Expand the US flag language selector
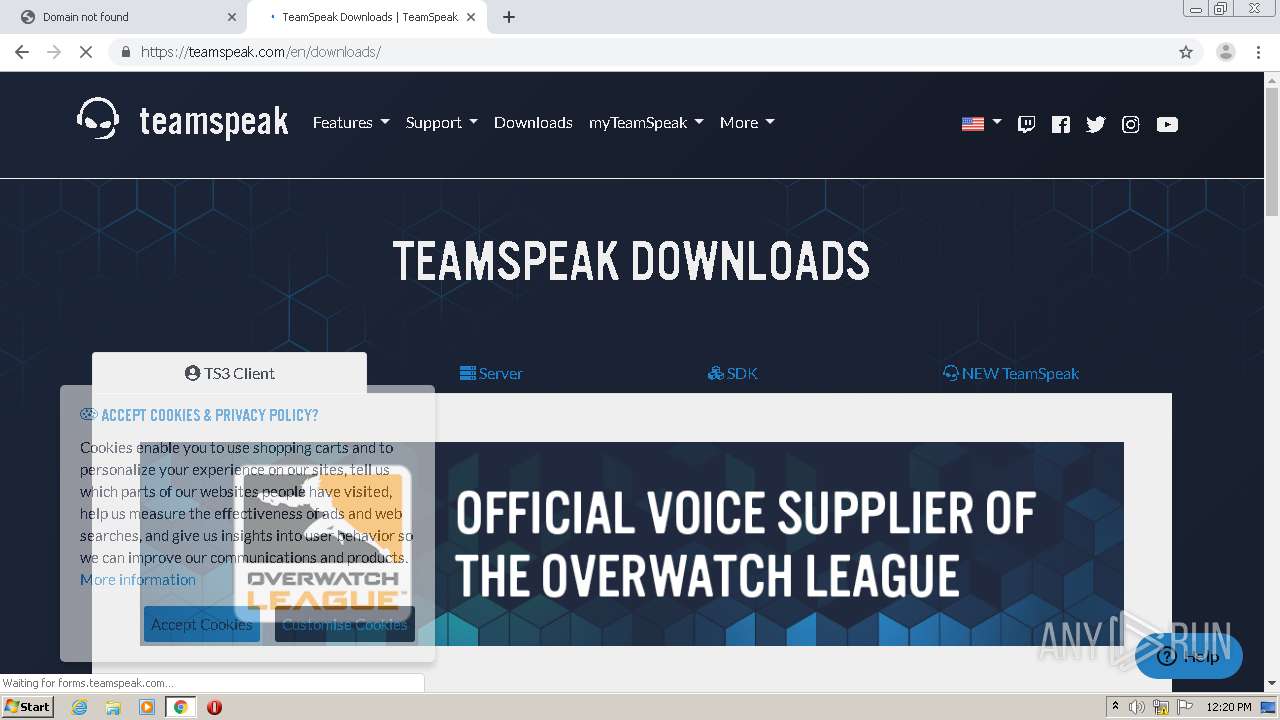1280x720 pixels. (981, 123)
